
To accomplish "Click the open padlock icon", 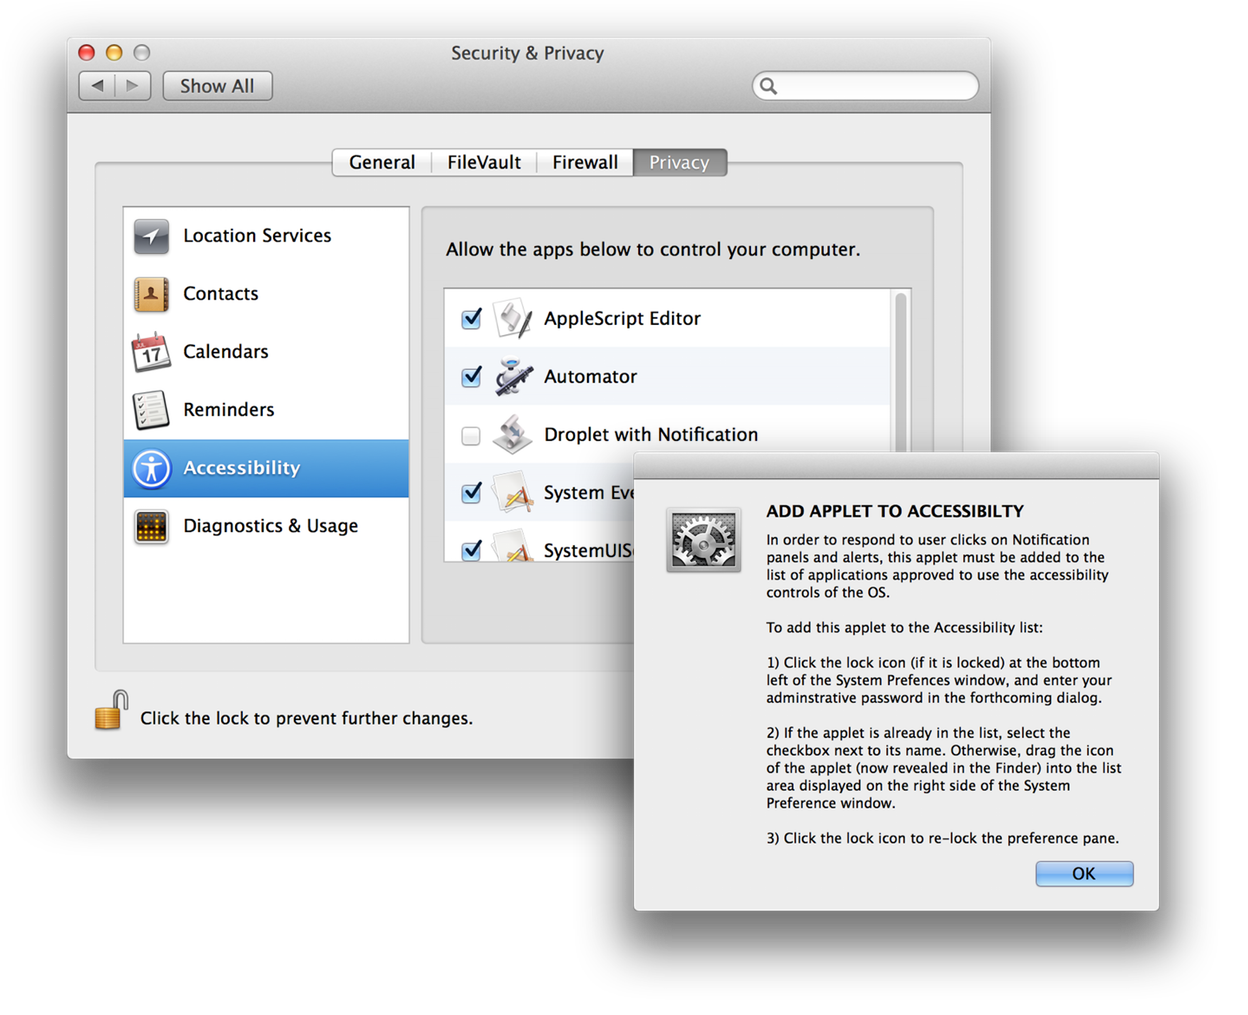I will (x=111, y=710).
